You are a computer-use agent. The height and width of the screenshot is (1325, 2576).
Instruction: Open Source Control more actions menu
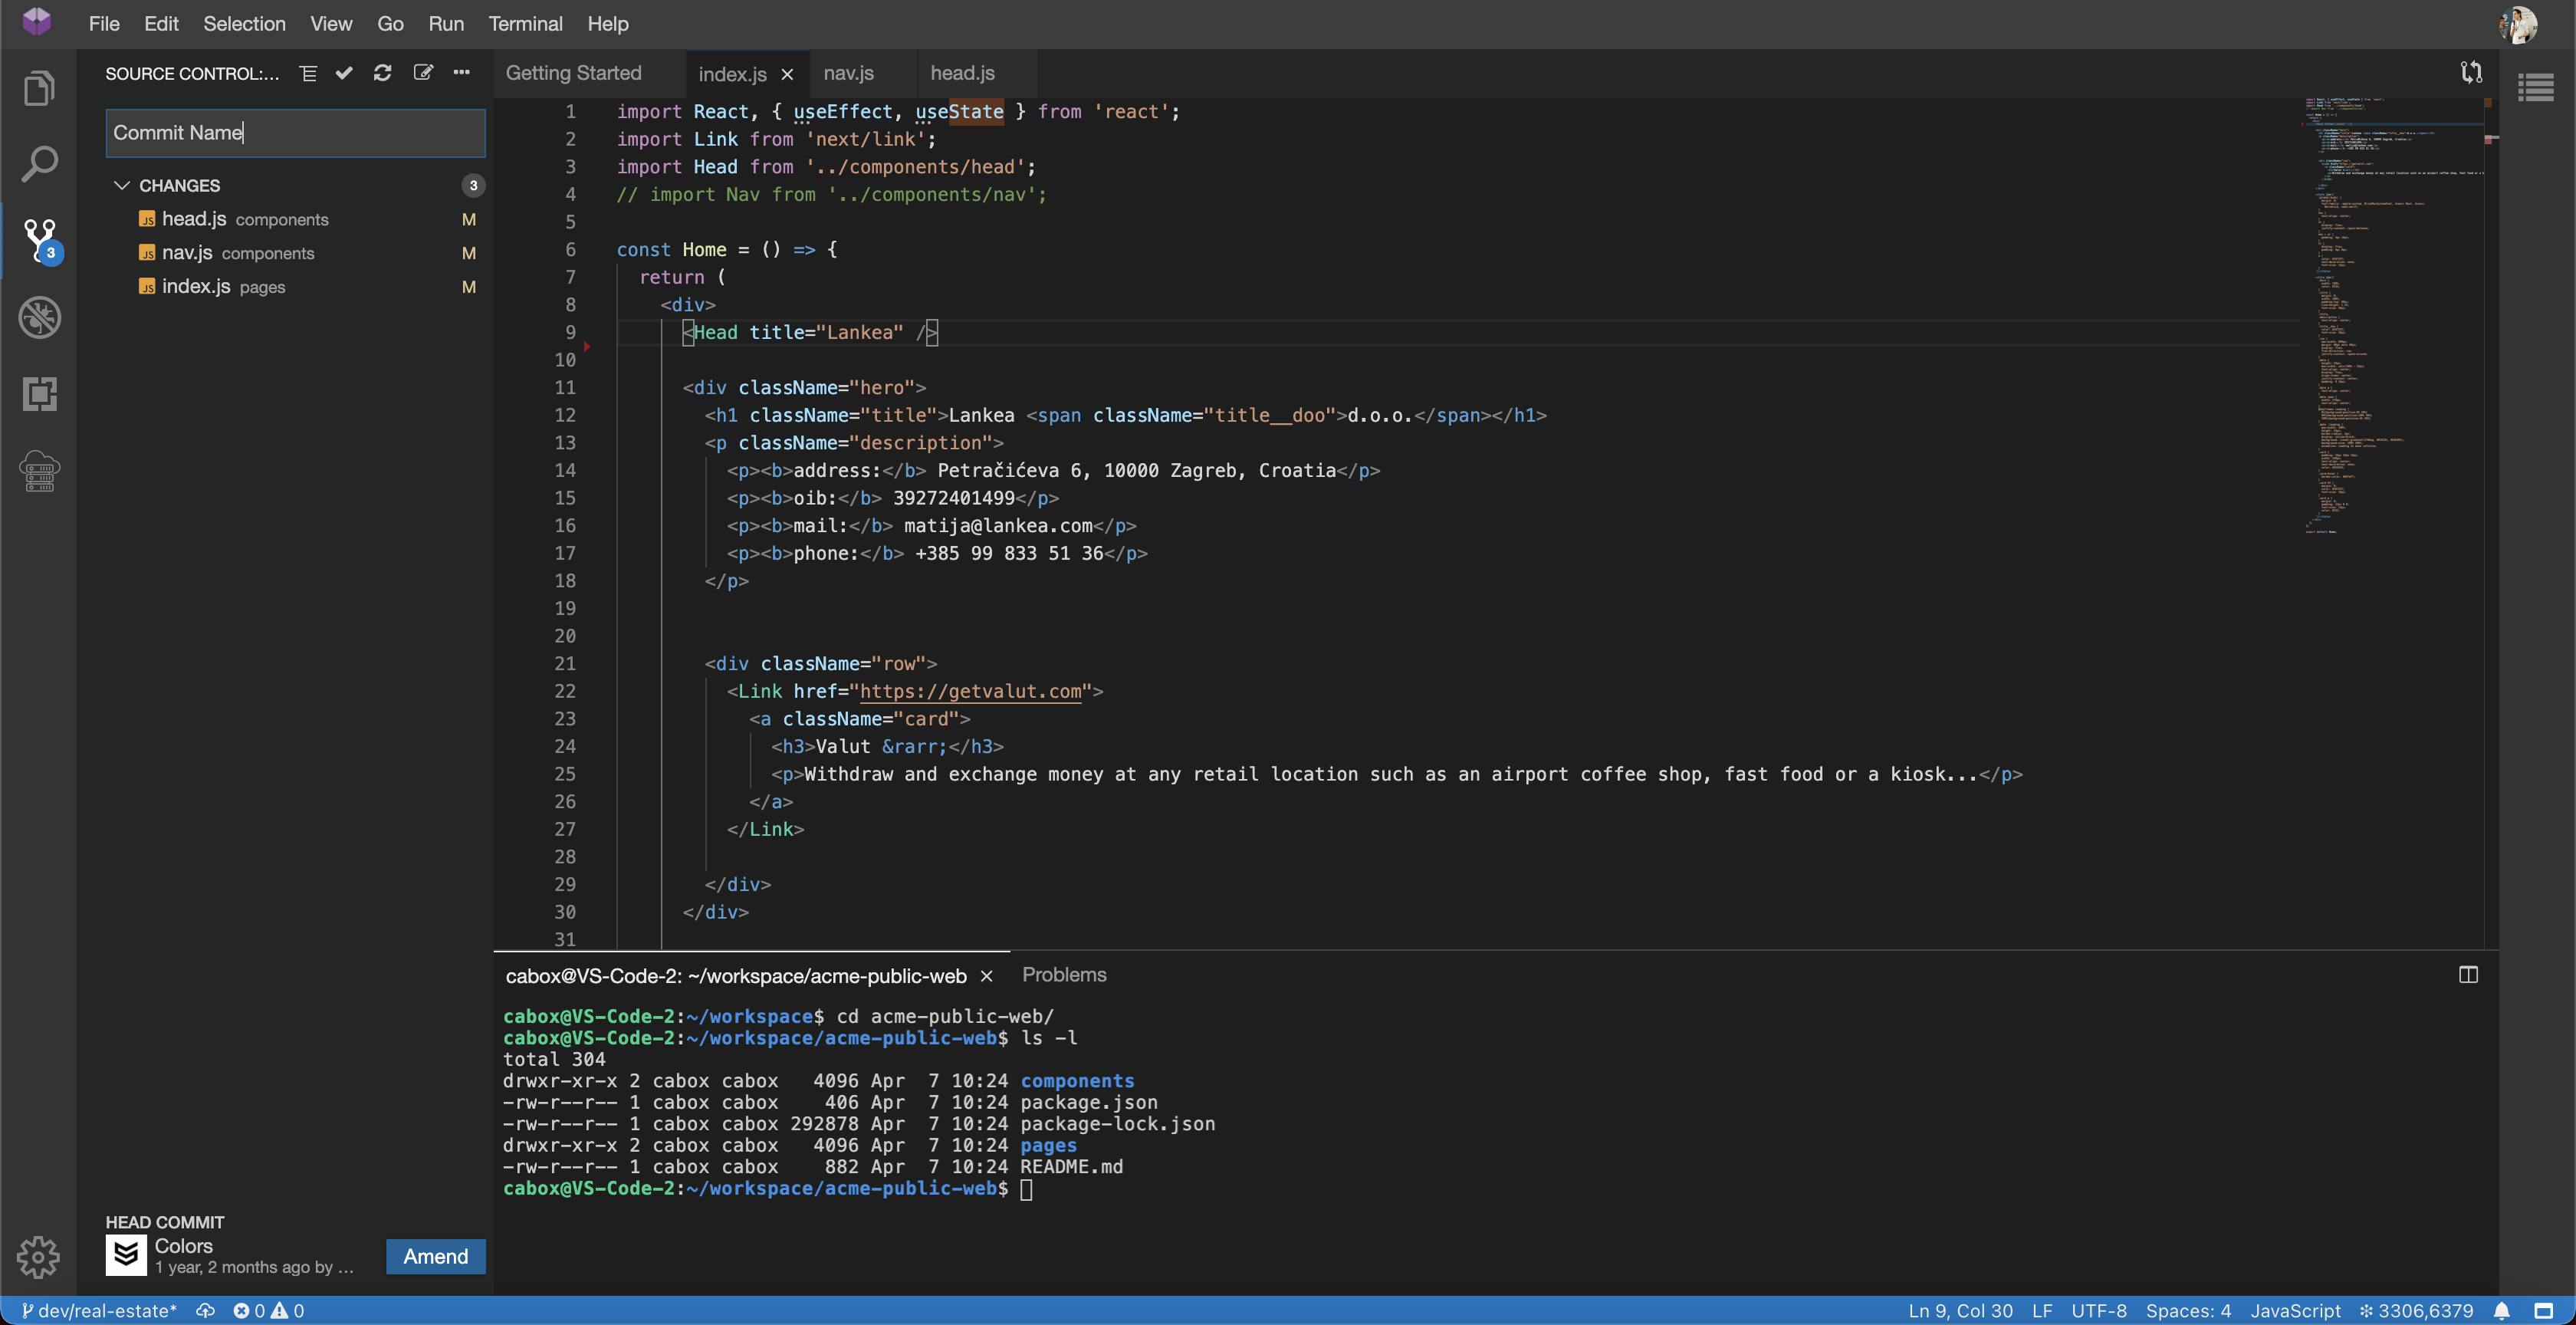(x=461, y=73)
